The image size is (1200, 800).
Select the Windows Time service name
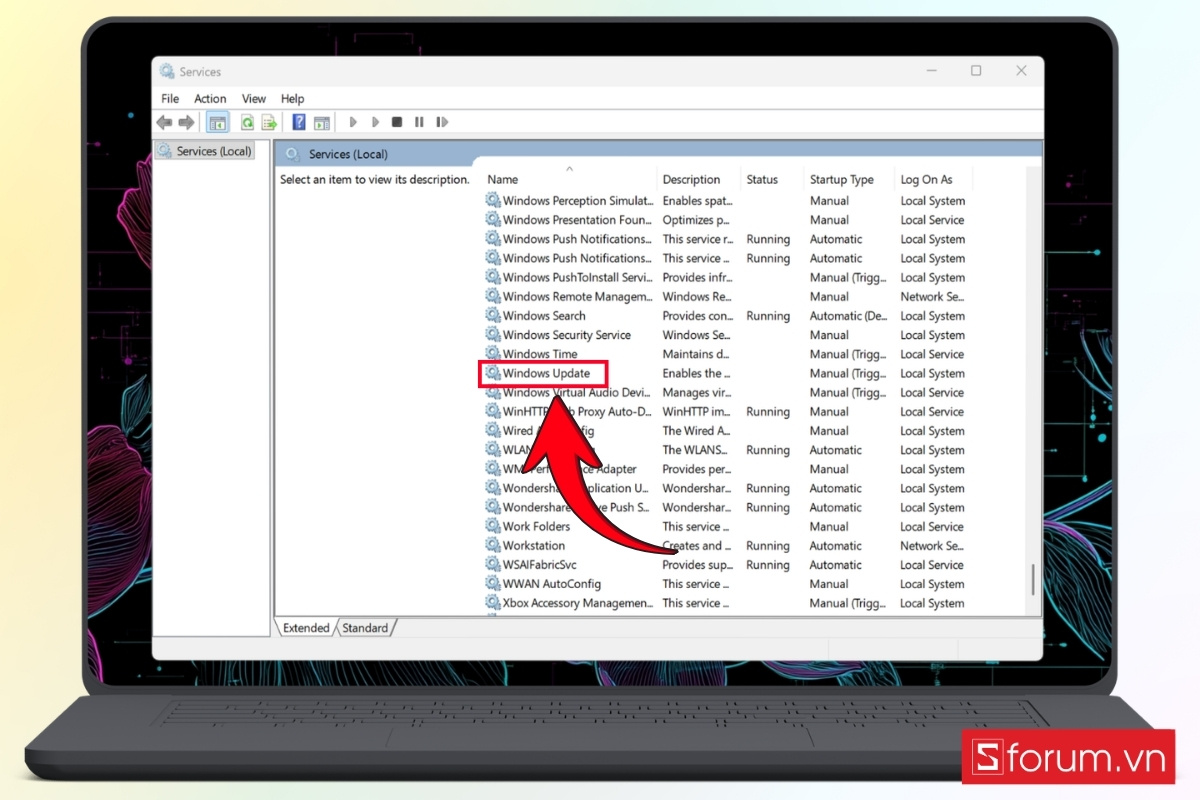tap(540, 354)
